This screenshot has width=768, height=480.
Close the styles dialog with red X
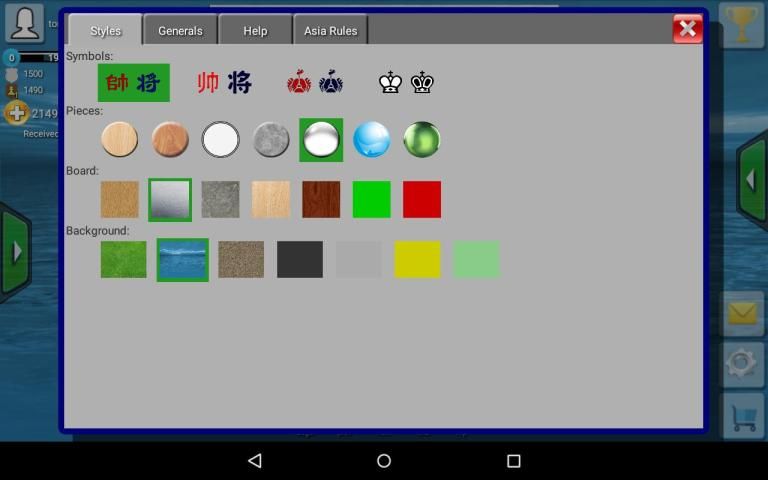(687, 29)
